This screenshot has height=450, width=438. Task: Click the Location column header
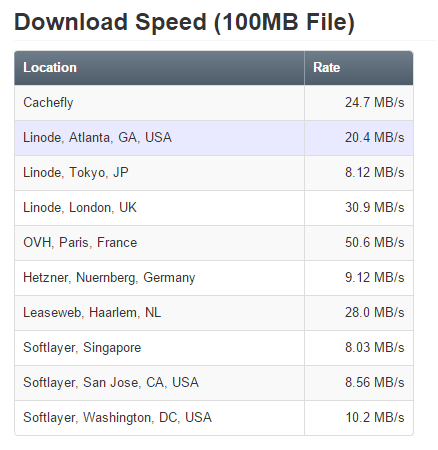pyautogui.click(x=159, y=68)
